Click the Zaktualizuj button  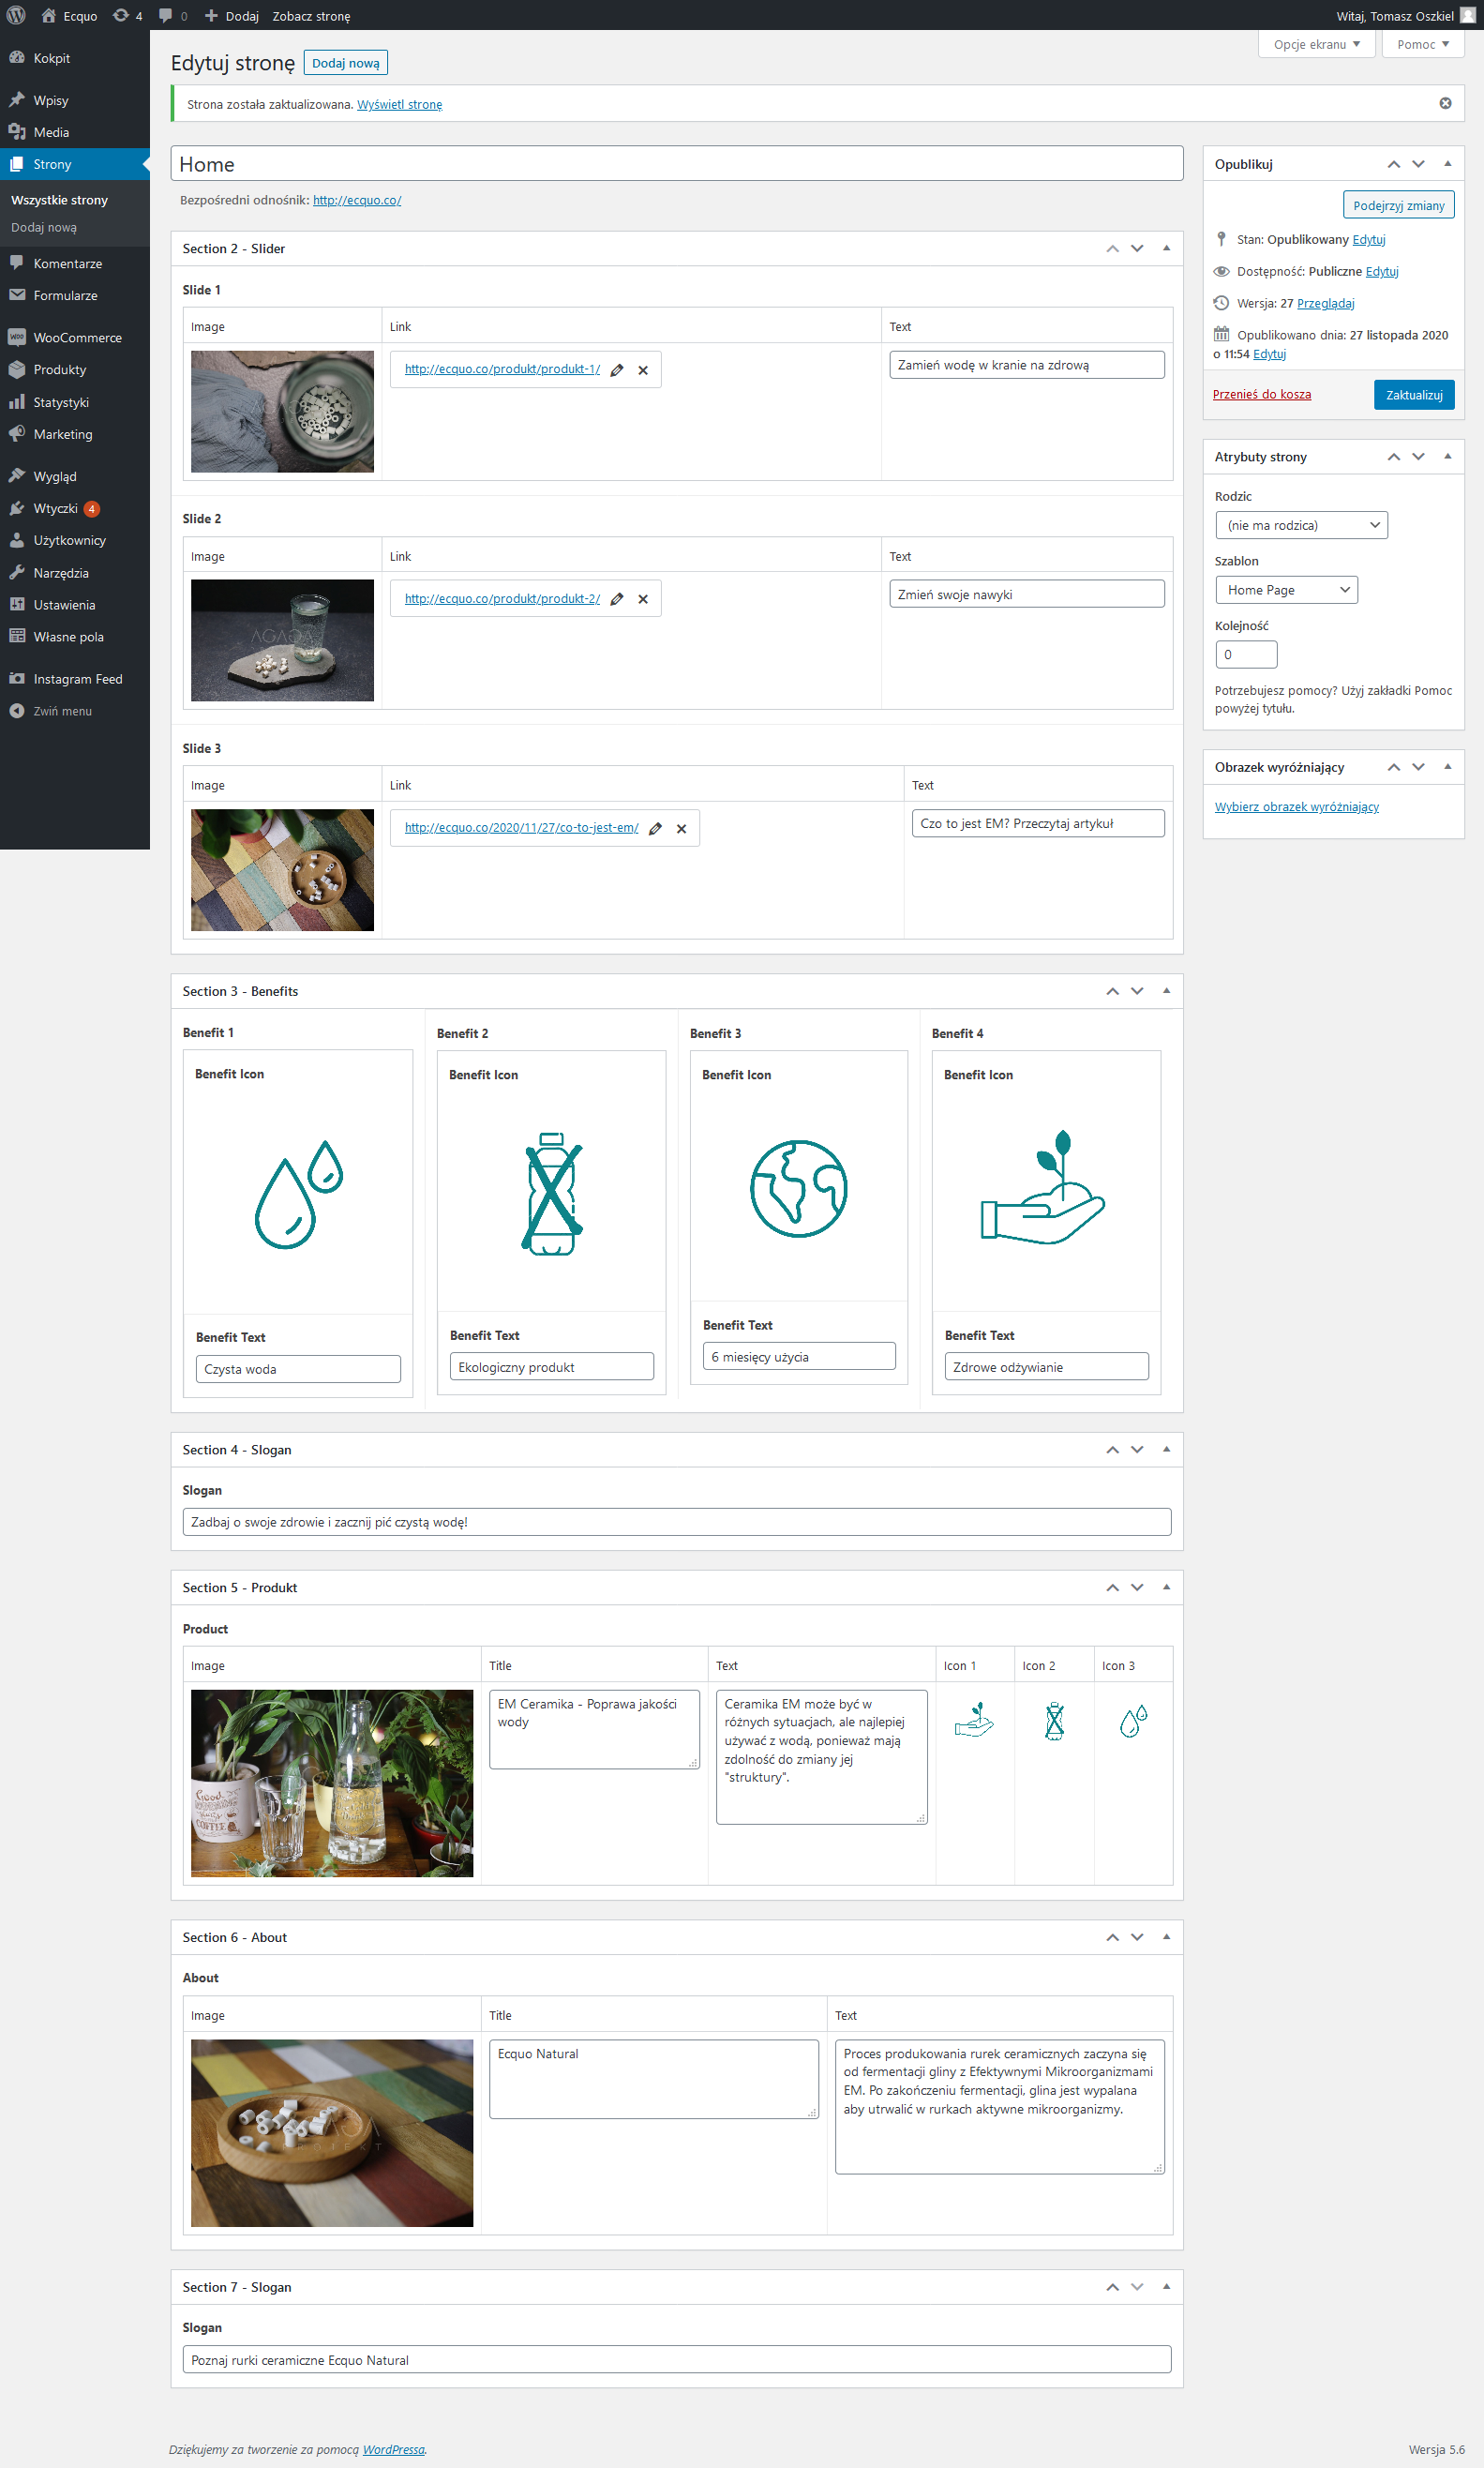tap(1413, 395)
